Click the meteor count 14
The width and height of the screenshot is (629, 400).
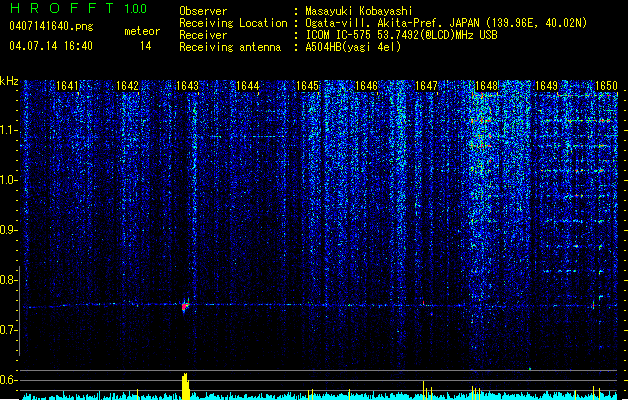click(x=145, y=46)
